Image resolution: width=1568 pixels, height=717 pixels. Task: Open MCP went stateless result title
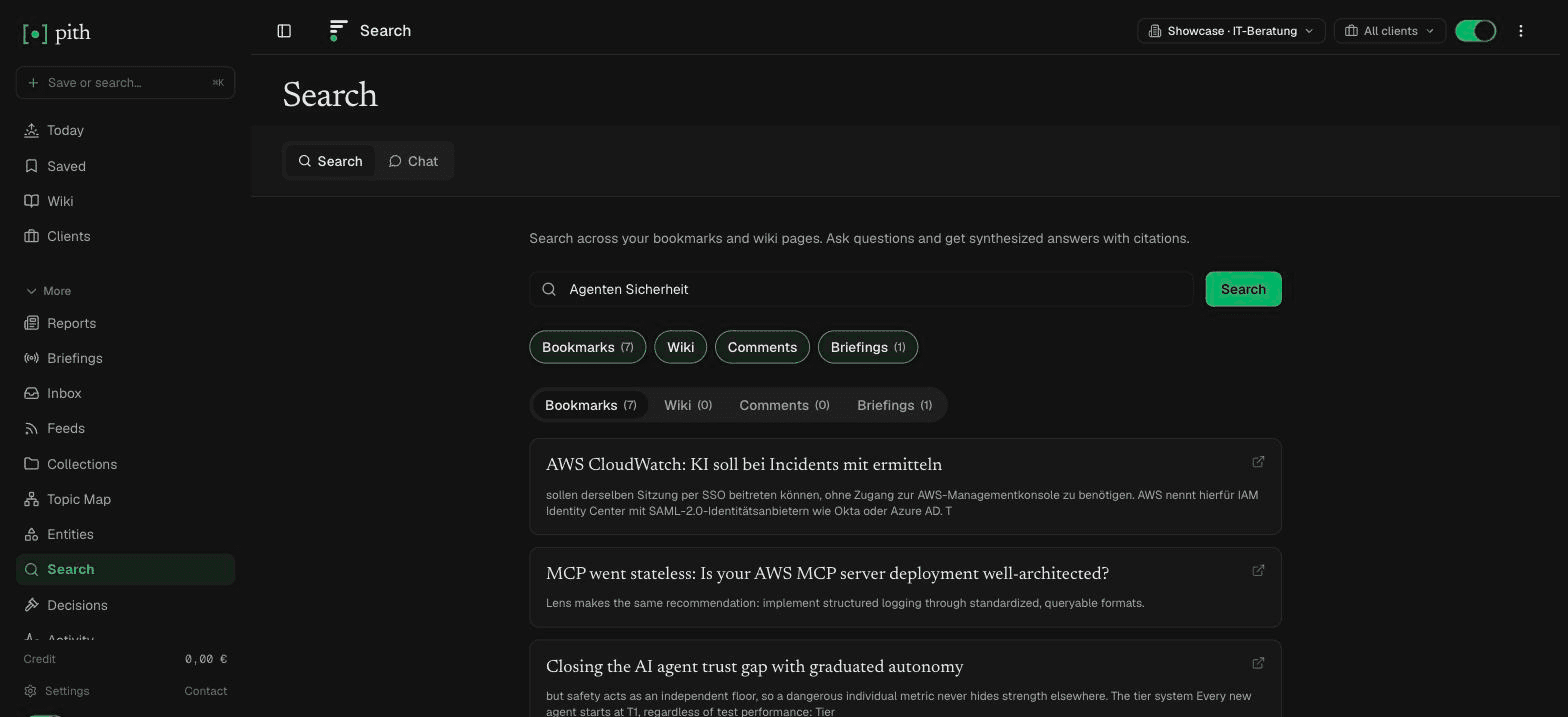tap(827, 574)
